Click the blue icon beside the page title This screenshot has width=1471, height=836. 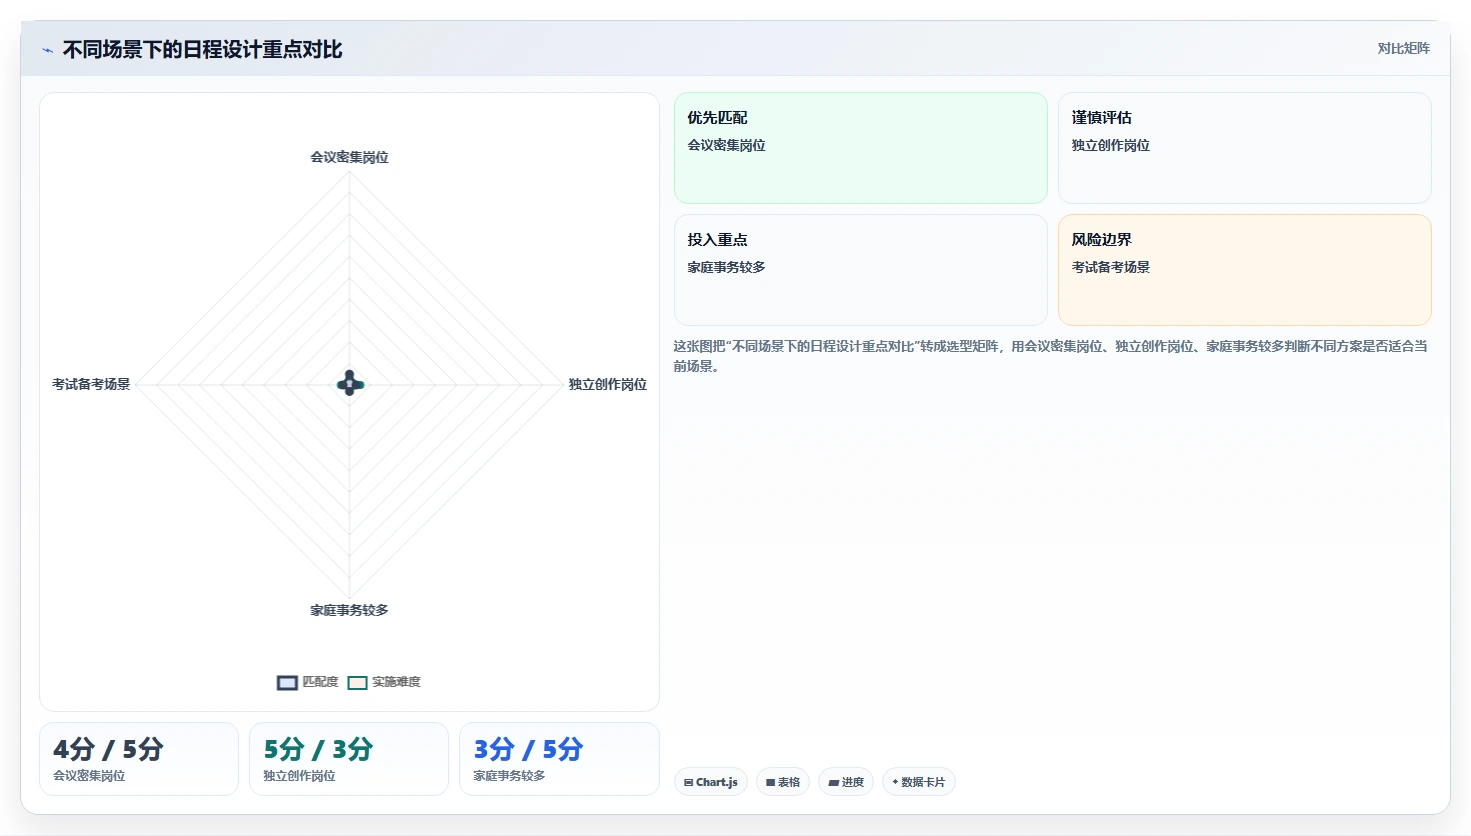(x=47, y=50)
